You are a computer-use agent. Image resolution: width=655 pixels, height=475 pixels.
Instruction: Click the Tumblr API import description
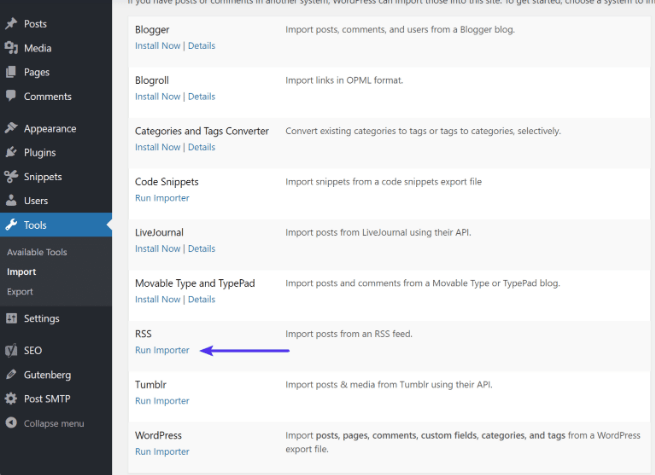389,384
